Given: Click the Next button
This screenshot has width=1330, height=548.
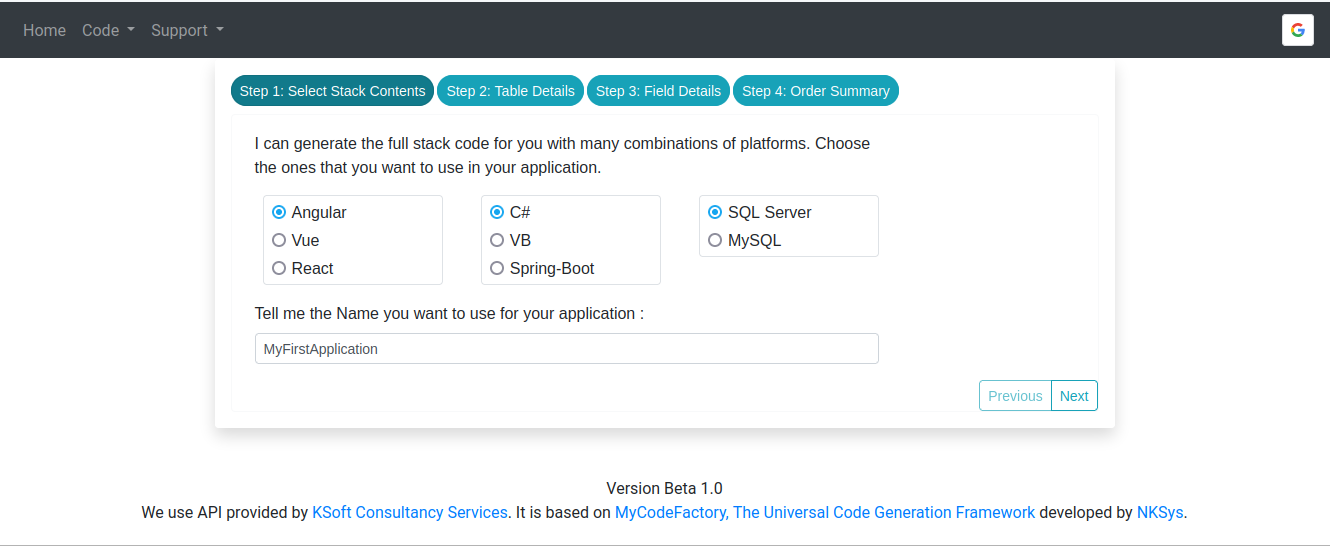Looking at the screenshot, I should coord(1074,396).
